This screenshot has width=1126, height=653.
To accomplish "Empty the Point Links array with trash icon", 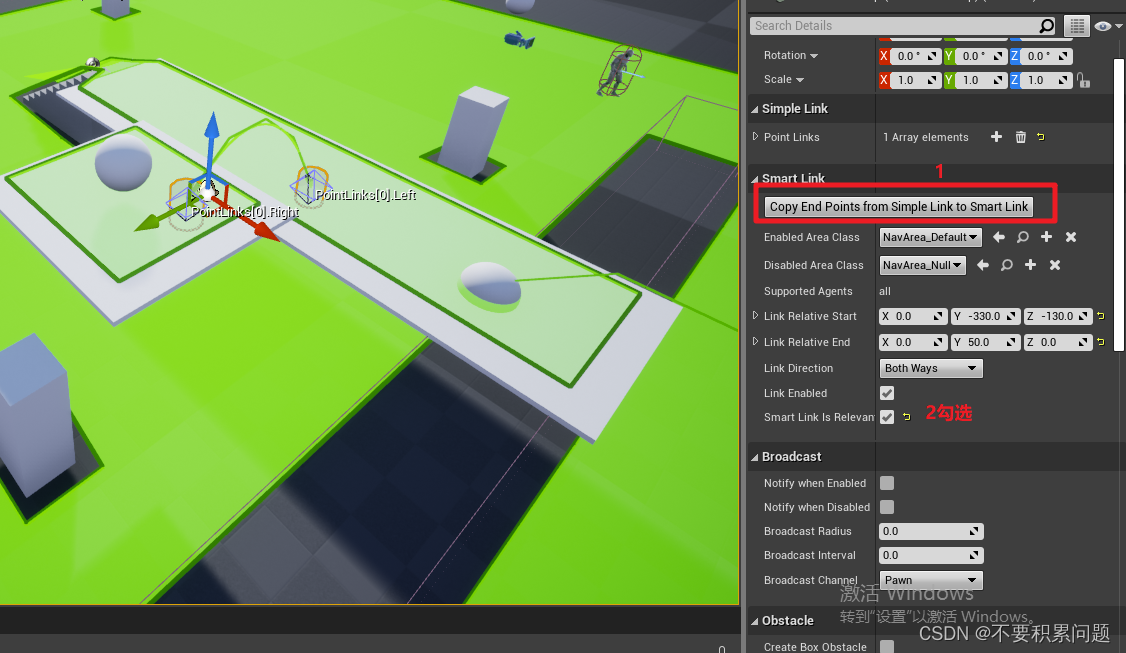I will tap(1020, 137).
